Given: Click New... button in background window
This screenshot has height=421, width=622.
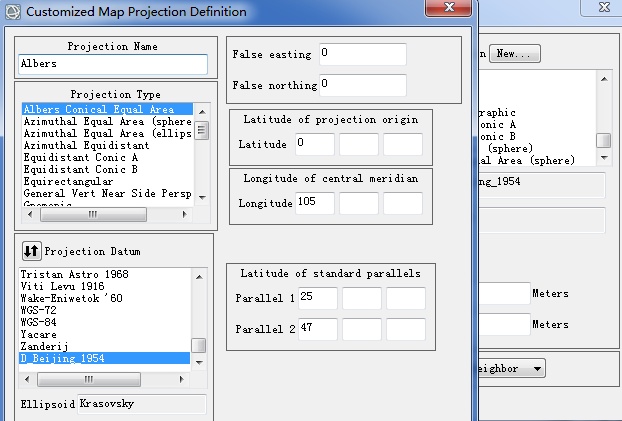Looking at the screenshot, I should [514, 53].
